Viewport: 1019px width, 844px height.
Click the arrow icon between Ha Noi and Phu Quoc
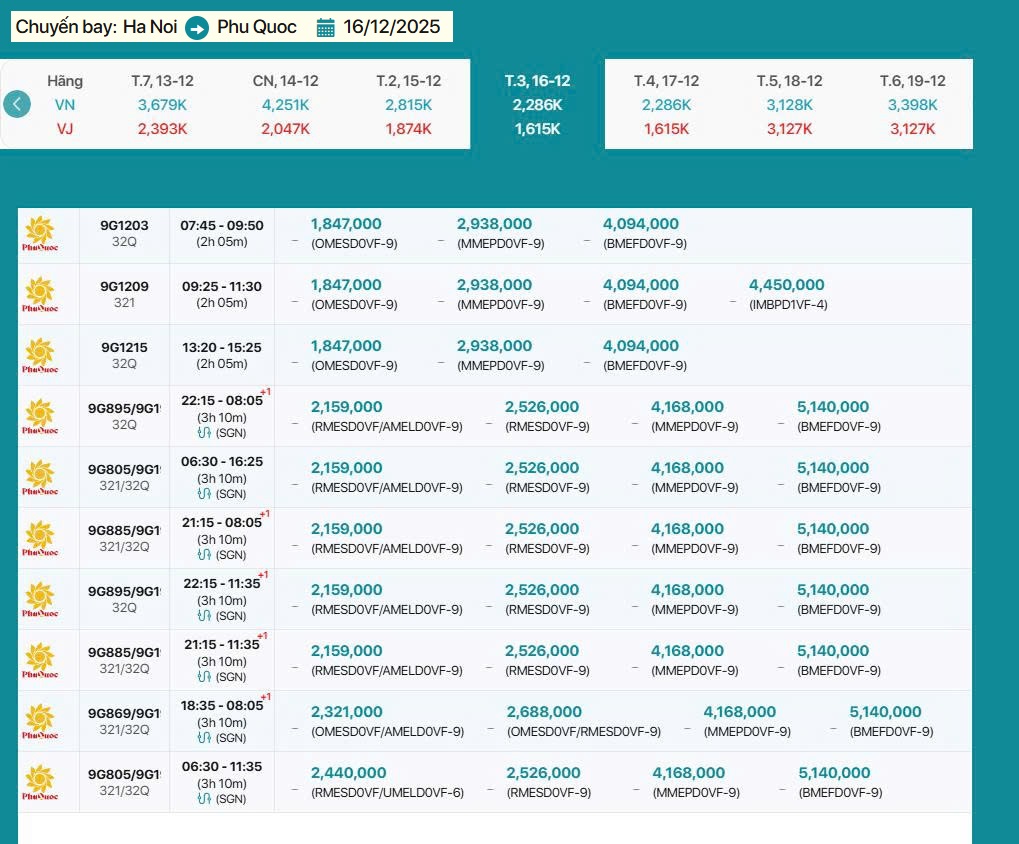197,28
